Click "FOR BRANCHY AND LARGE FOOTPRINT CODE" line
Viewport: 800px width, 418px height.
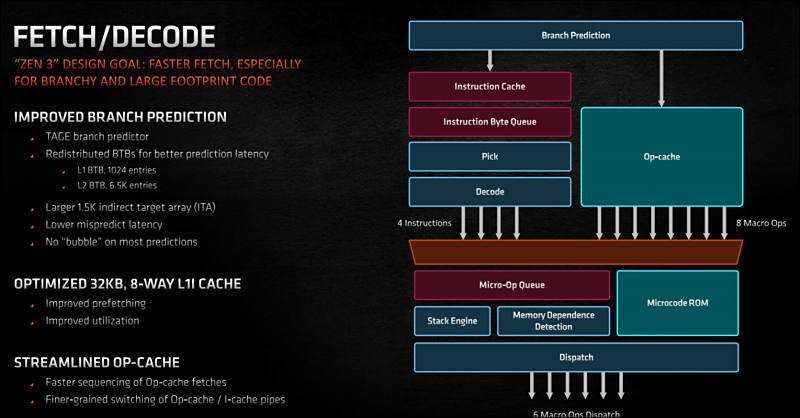tap(143, 81)
